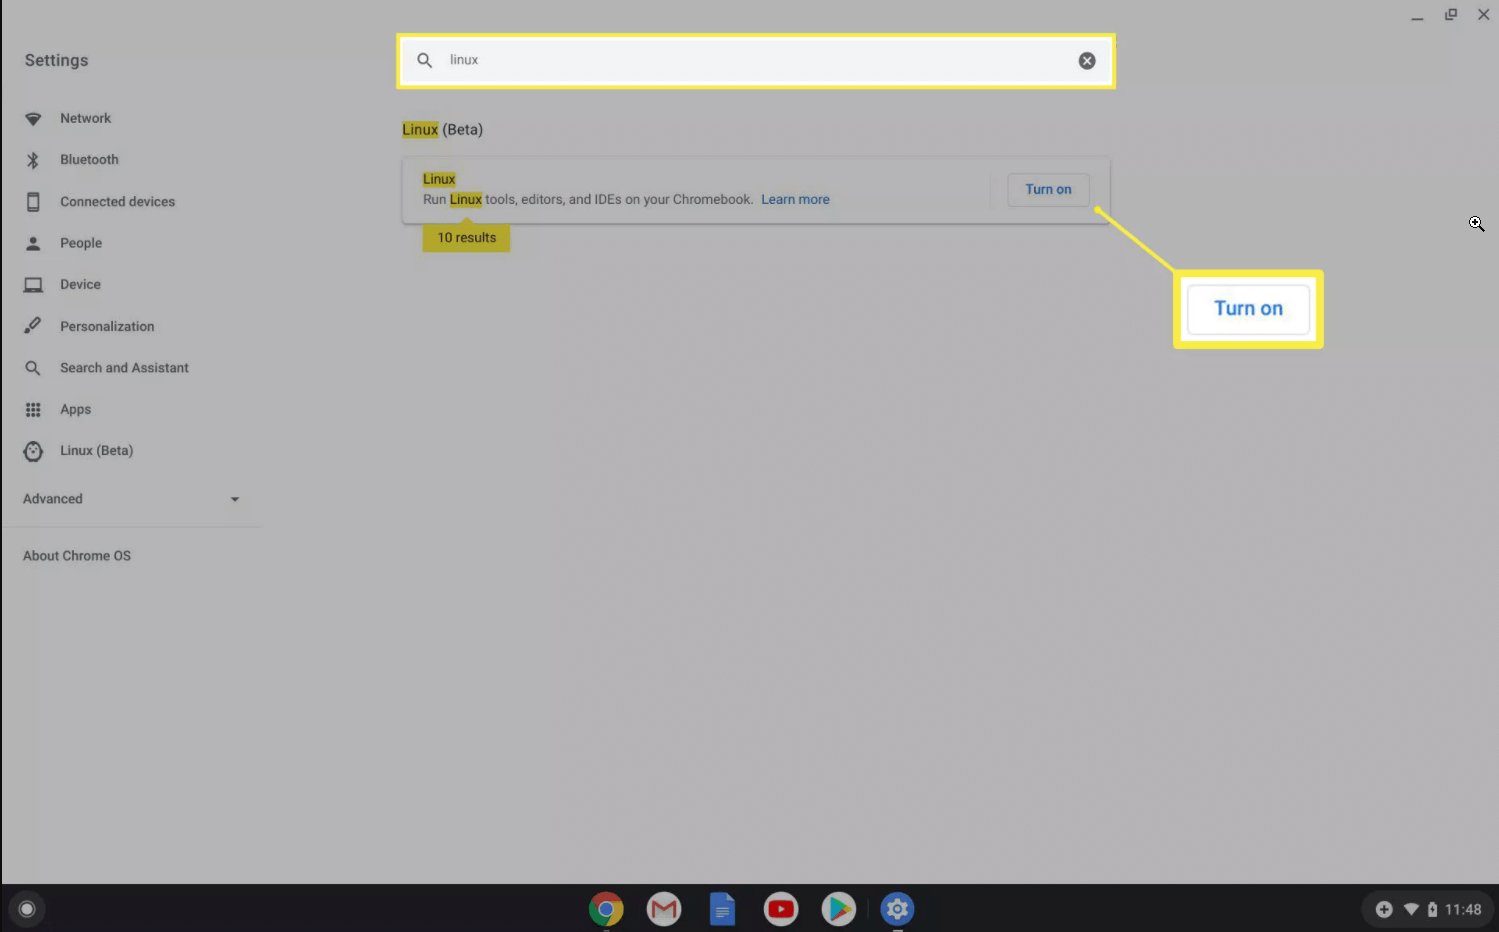This screenshot has height=932, width=1499.
Task: Select the Network sidebar icon
Action: click(x=33, y=118)
